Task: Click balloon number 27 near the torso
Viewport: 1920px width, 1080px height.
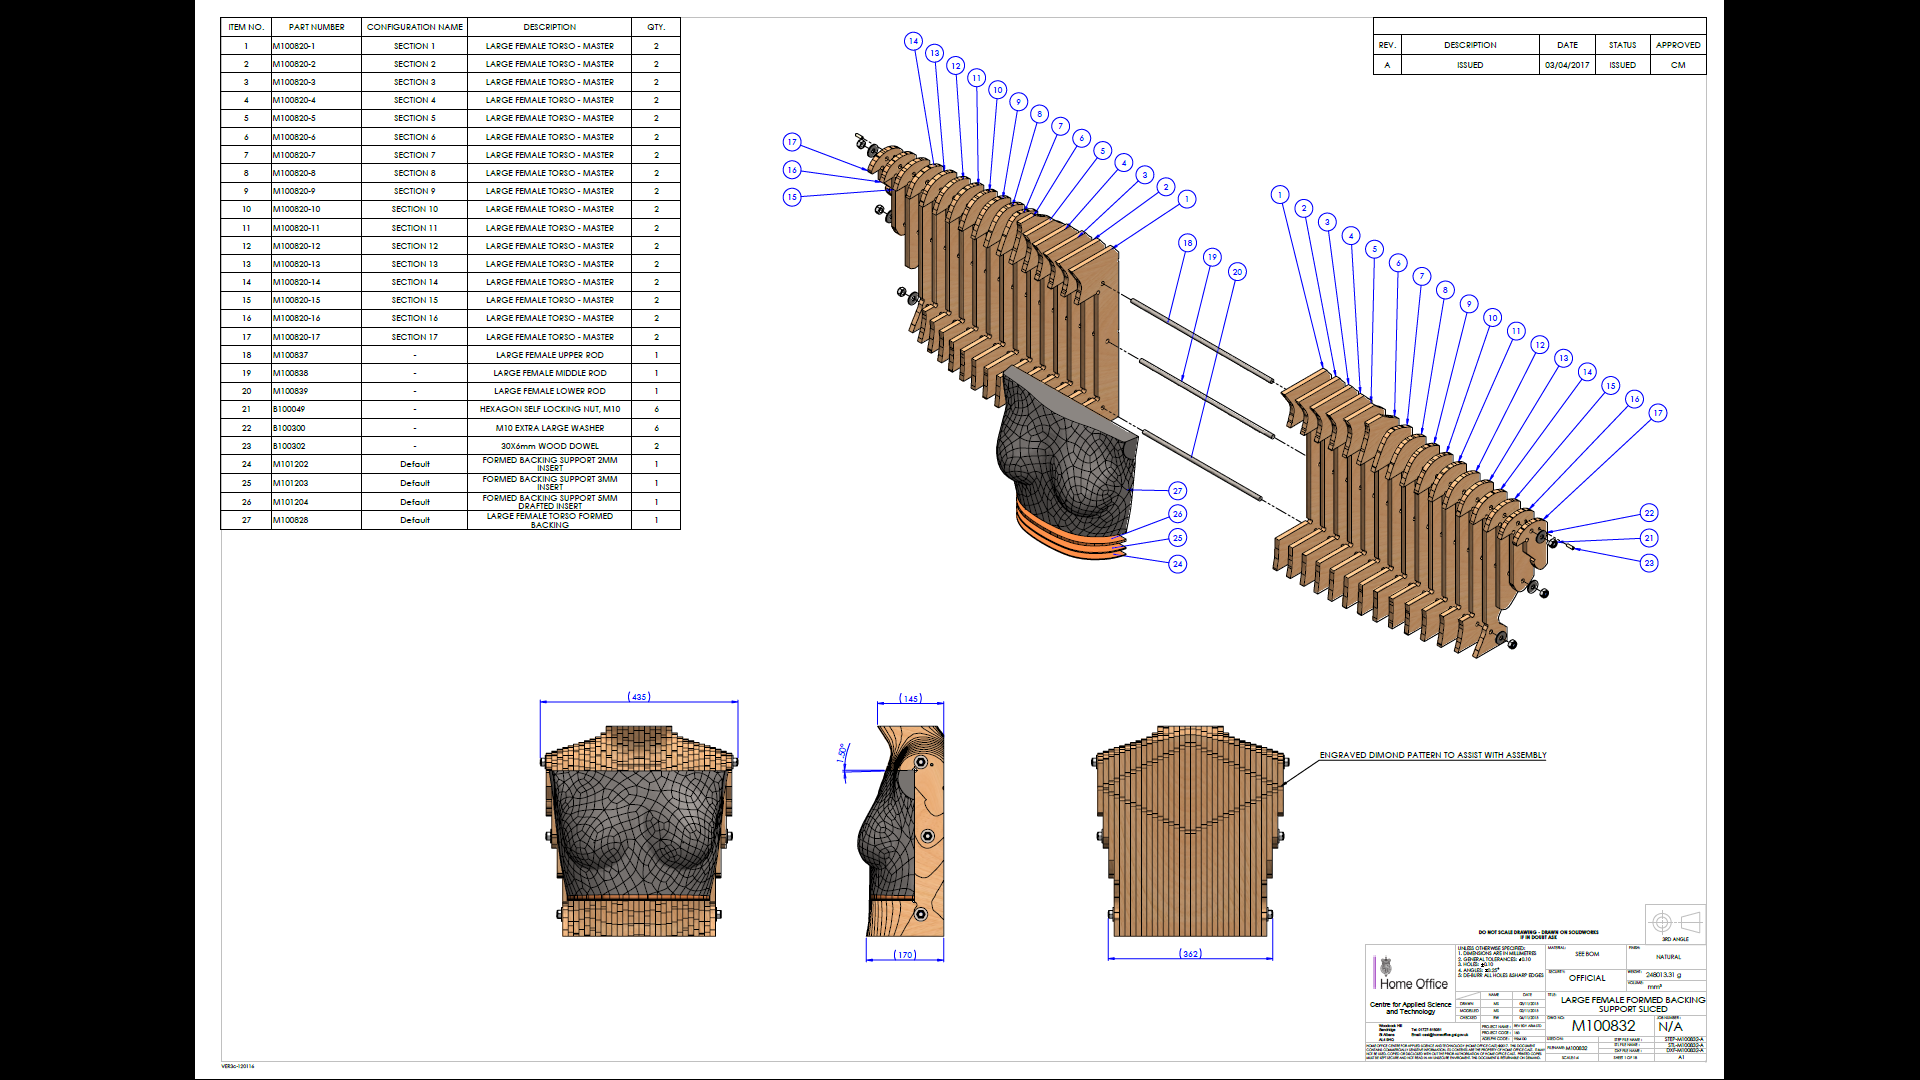Action: click(1177, 491)
